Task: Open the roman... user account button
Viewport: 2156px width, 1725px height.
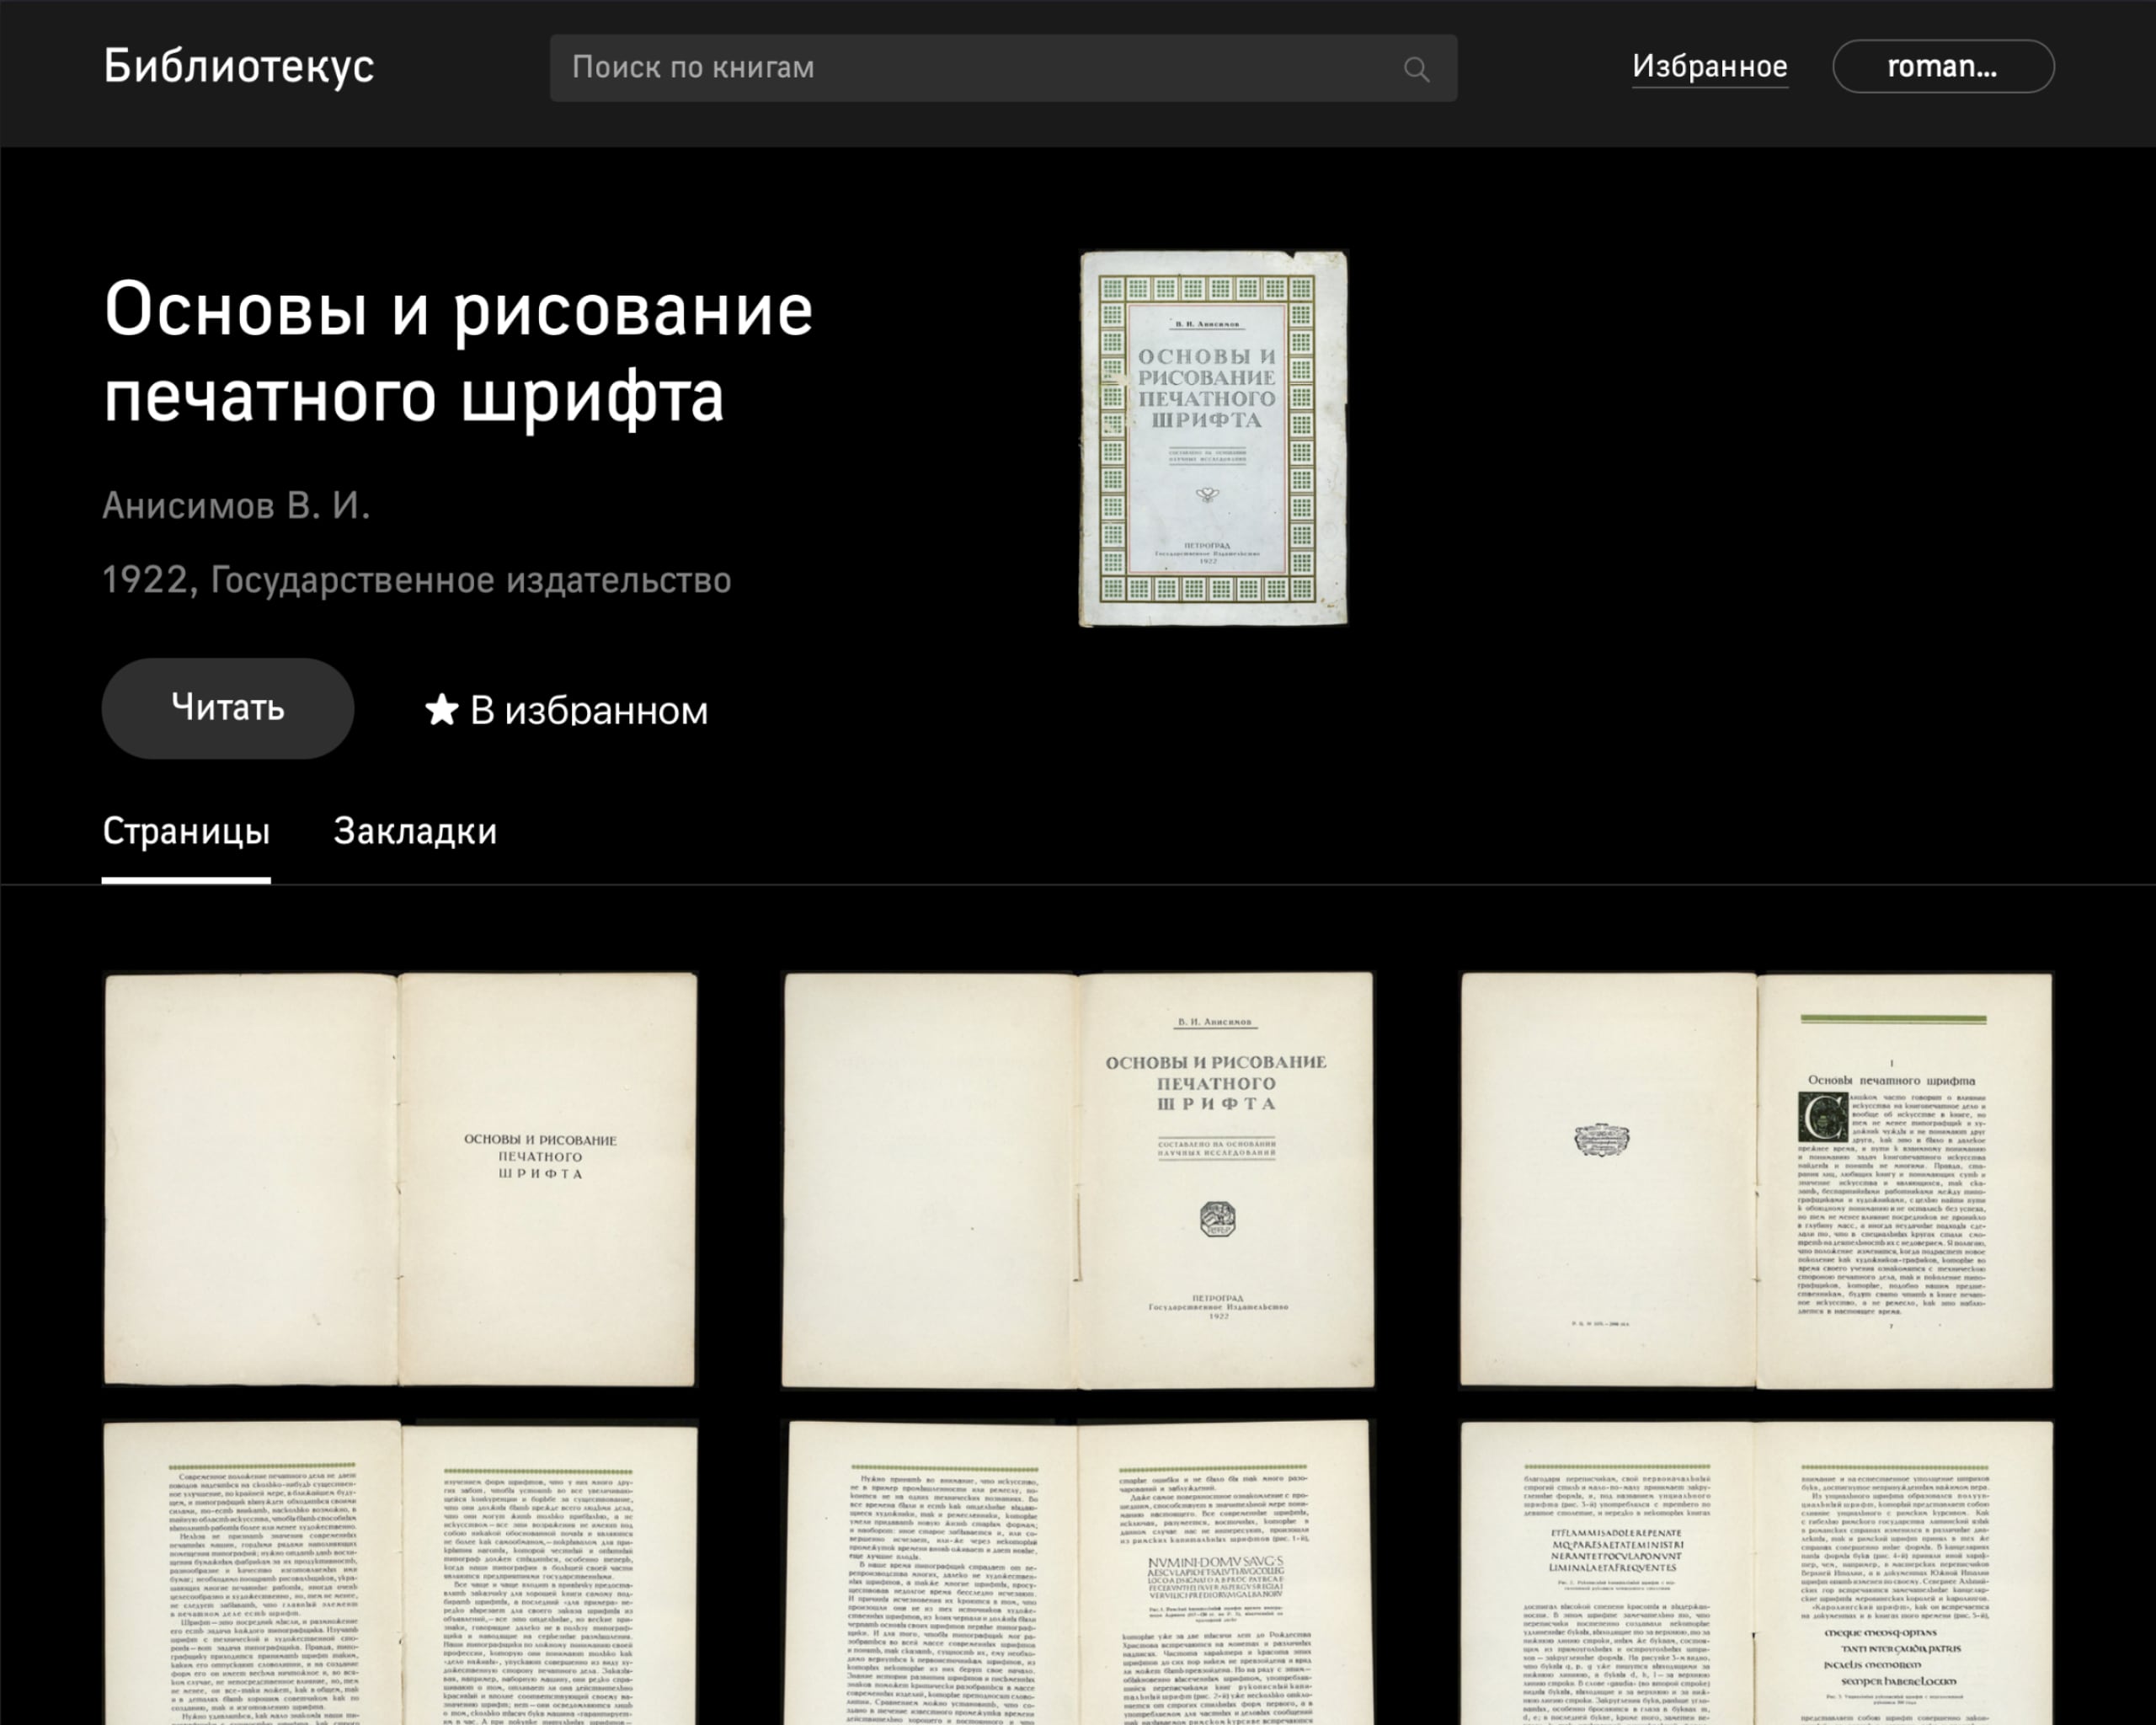Action: [x=1942, y=66]
